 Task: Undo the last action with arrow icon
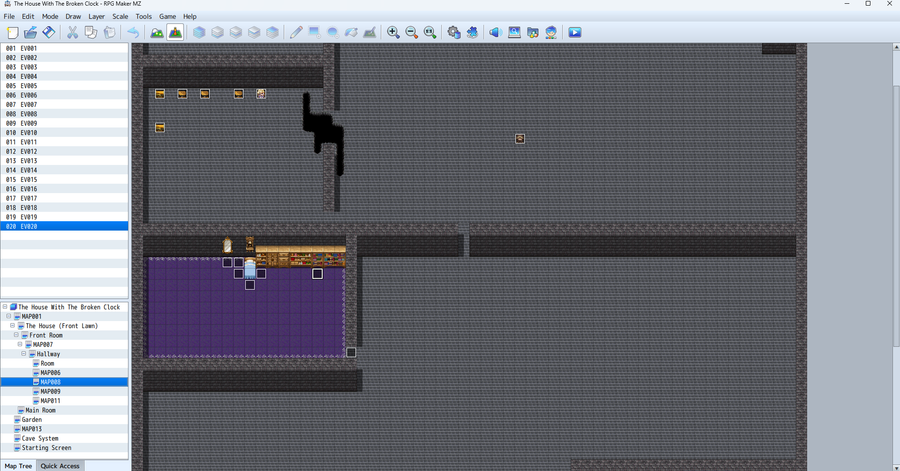point(133,33)
